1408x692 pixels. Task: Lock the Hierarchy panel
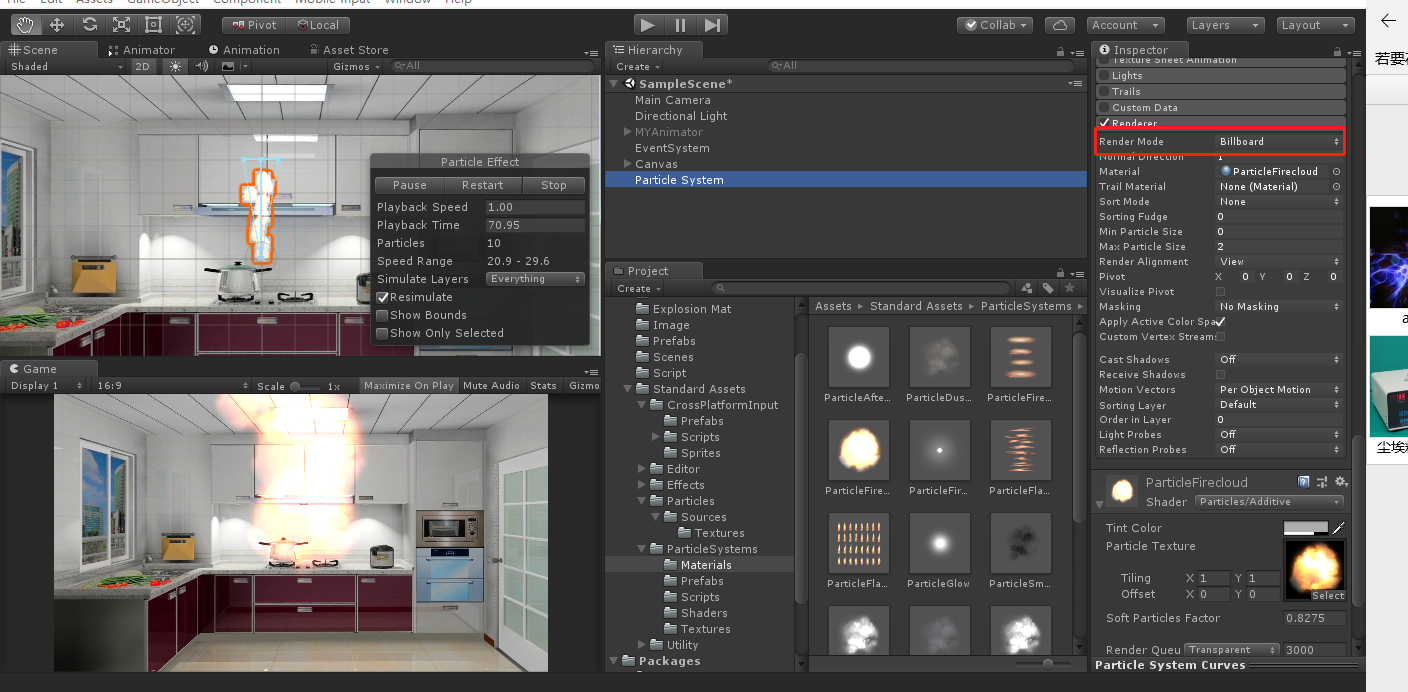1060,50
